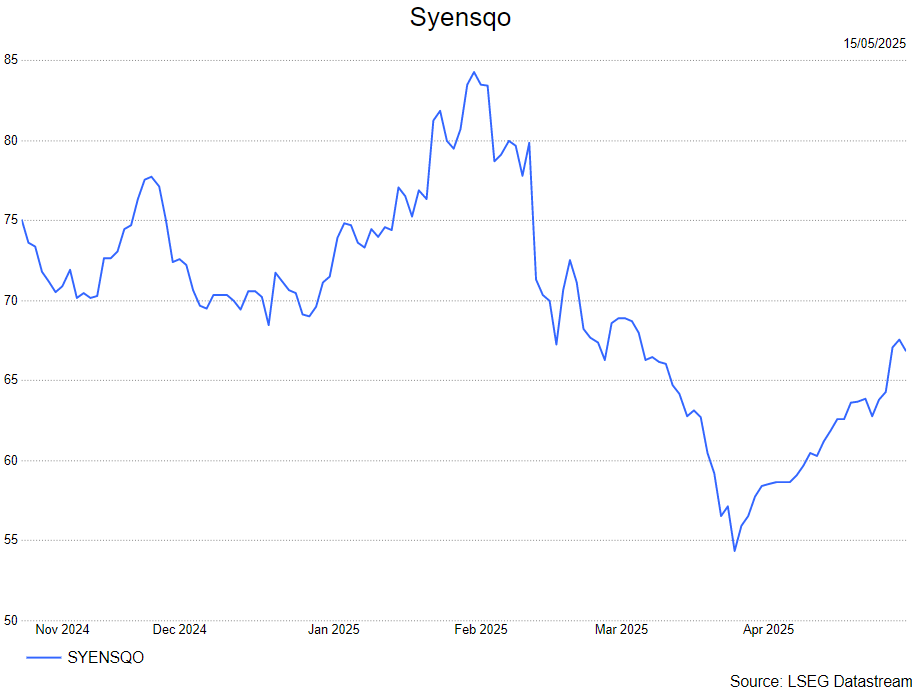The height and width of the screenshot is (690, 912).
Task: Click the Nov 2024 axis label
Action: (x=62, y=629)
